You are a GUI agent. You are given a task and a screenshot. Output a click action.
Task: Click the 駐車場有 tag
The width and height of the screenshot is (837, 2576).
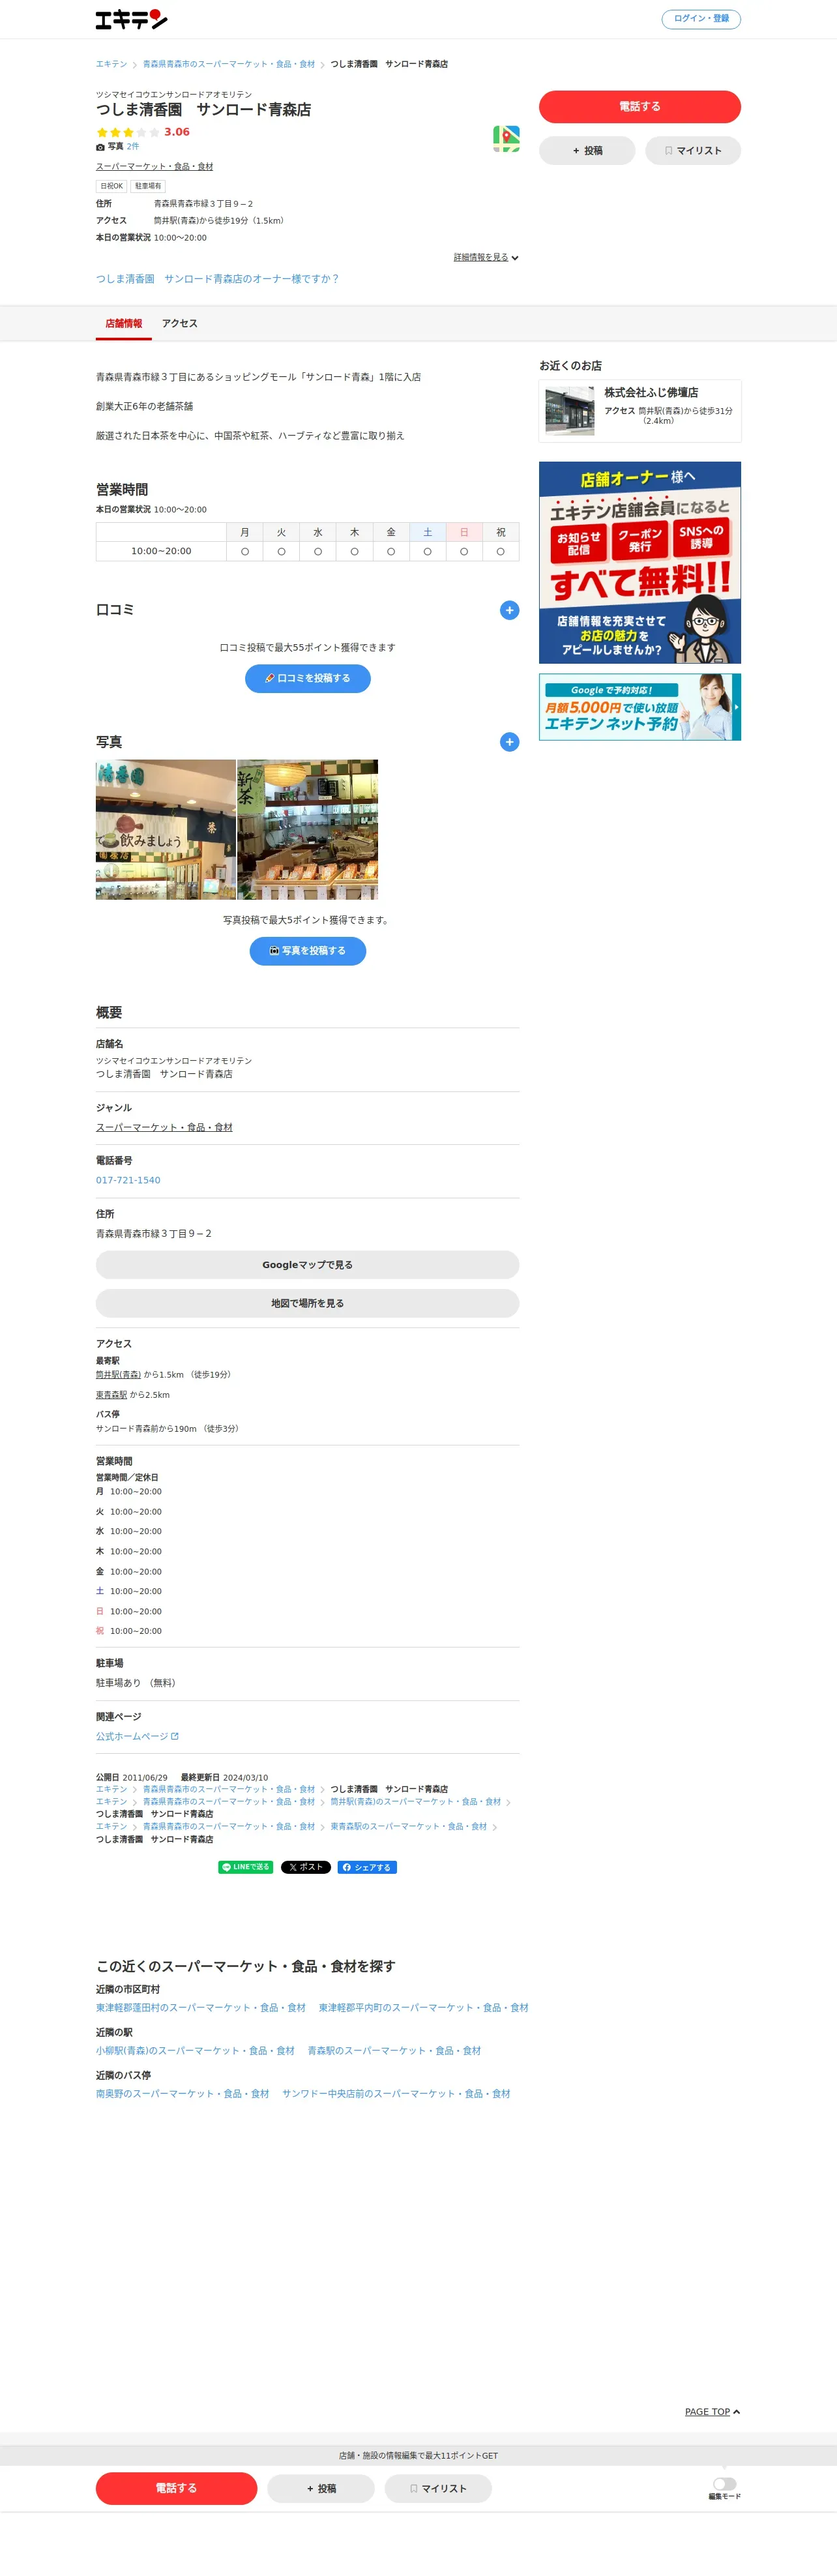click(148, 186)
